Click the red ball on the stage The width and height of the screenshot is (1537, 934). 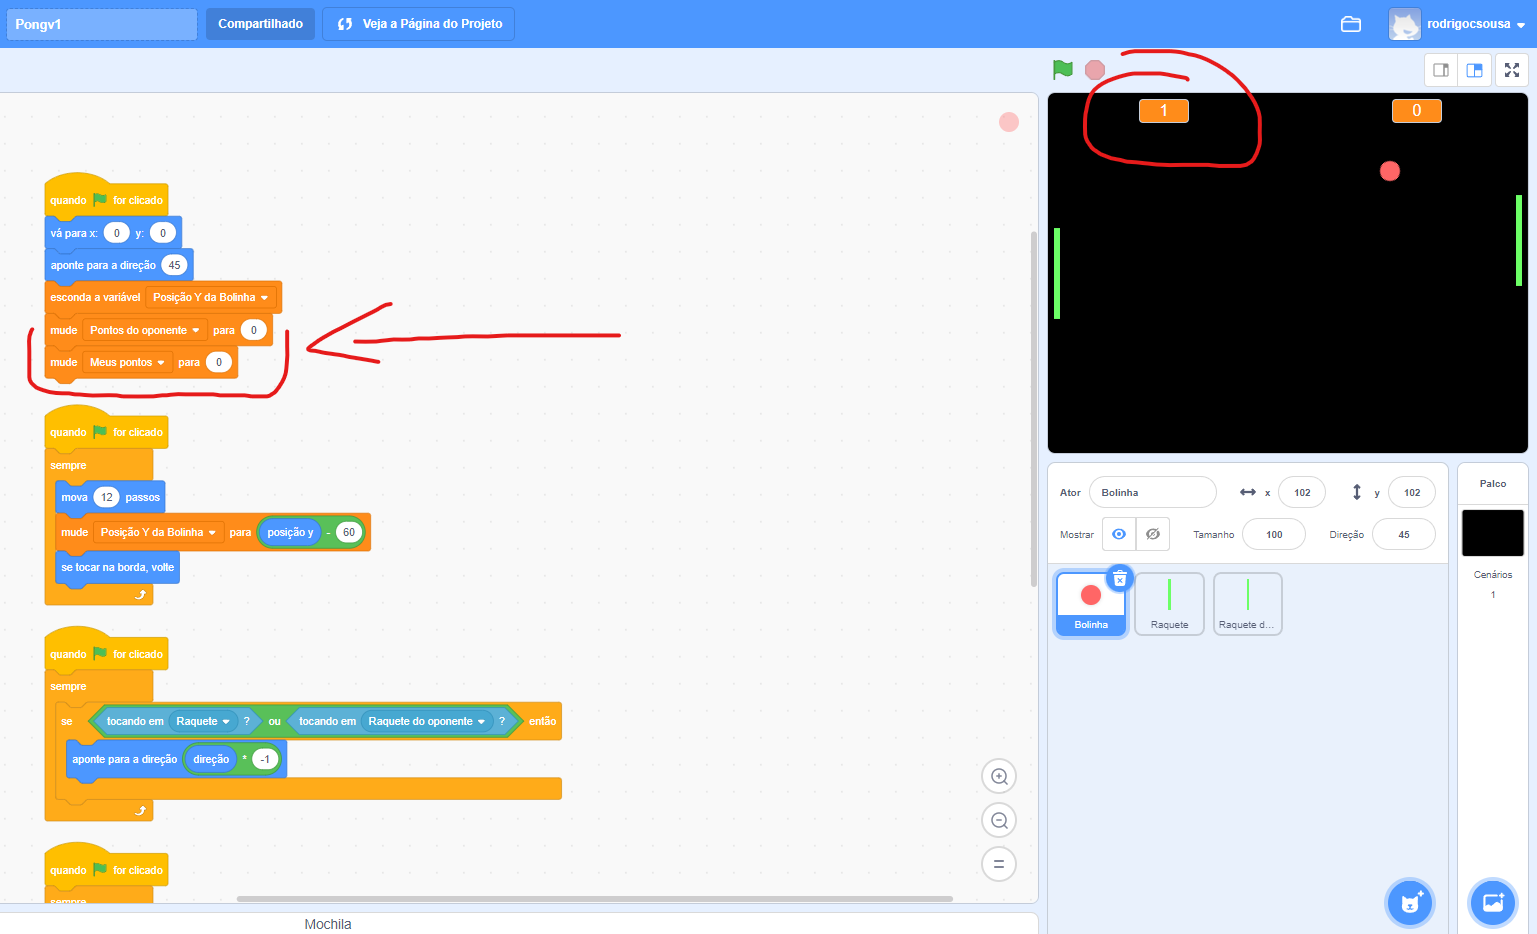point(1390,171)
